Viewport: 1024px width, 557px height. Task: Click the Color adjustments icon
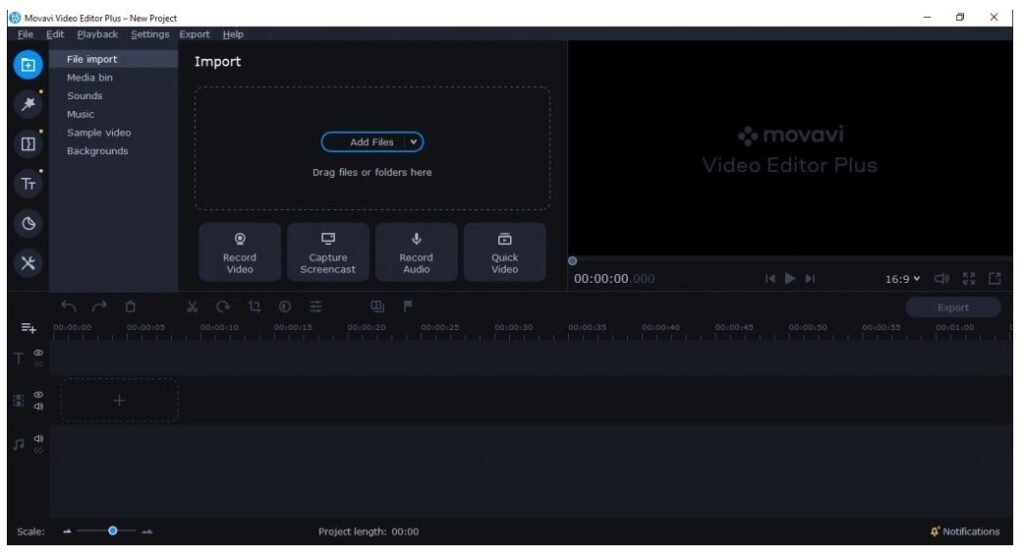click(285, 307)
